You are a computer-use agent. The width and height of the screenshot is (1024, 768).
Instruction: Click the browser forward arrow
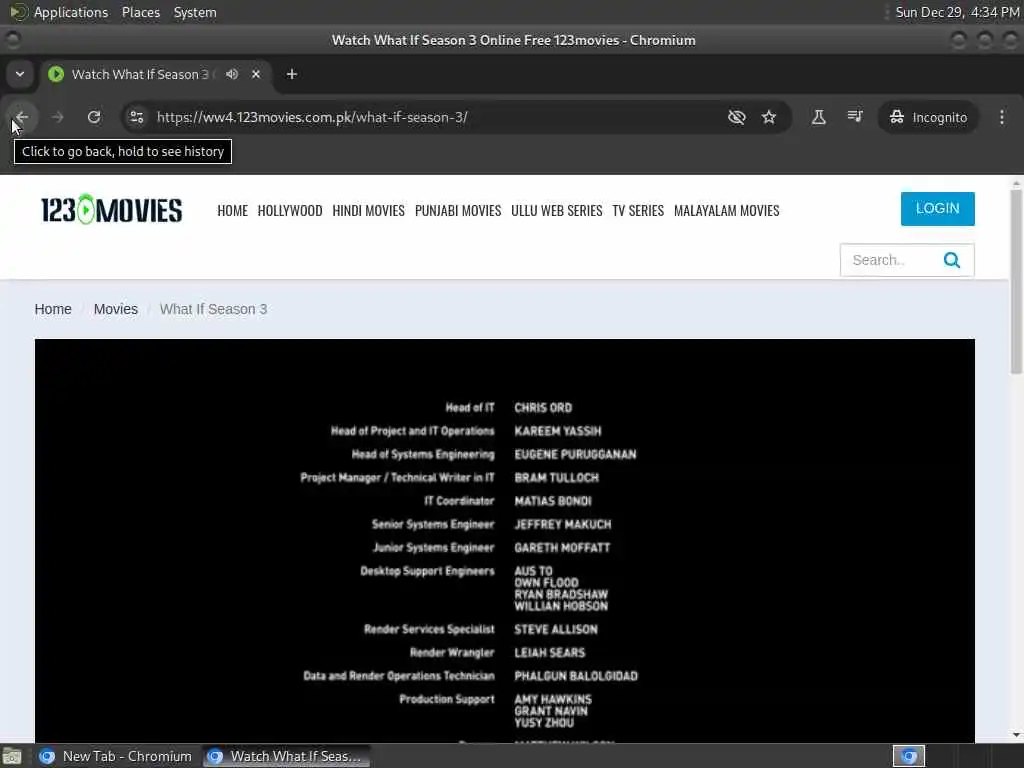tap(57, 118)
